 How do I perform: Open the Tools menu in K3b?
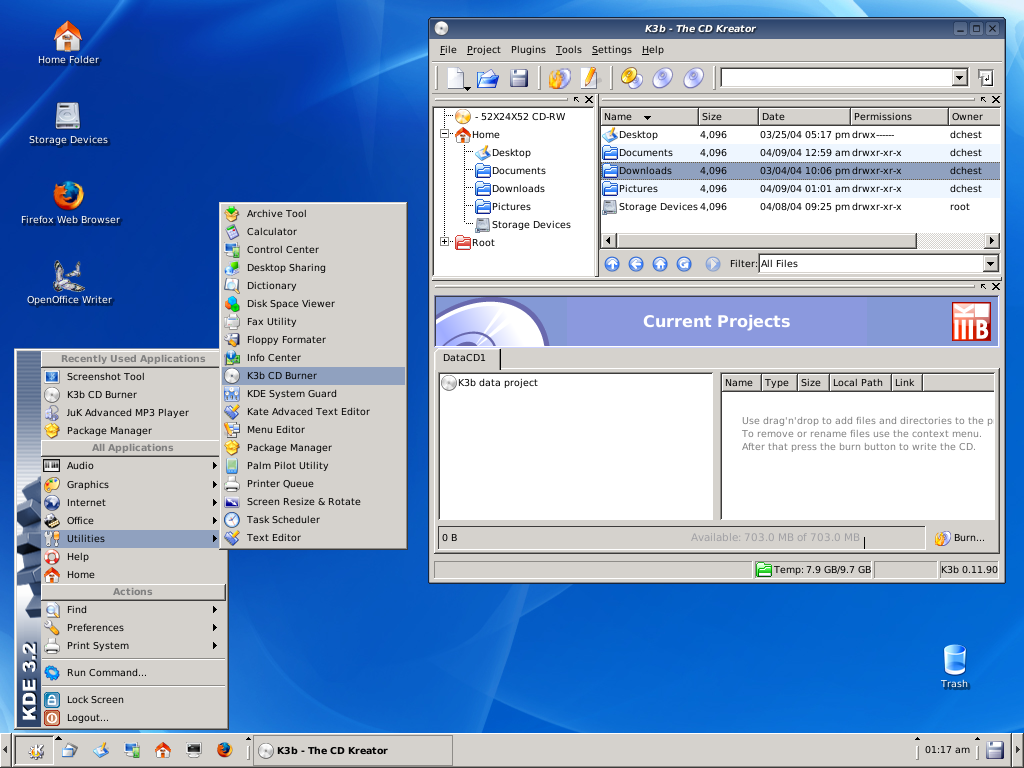568,50
